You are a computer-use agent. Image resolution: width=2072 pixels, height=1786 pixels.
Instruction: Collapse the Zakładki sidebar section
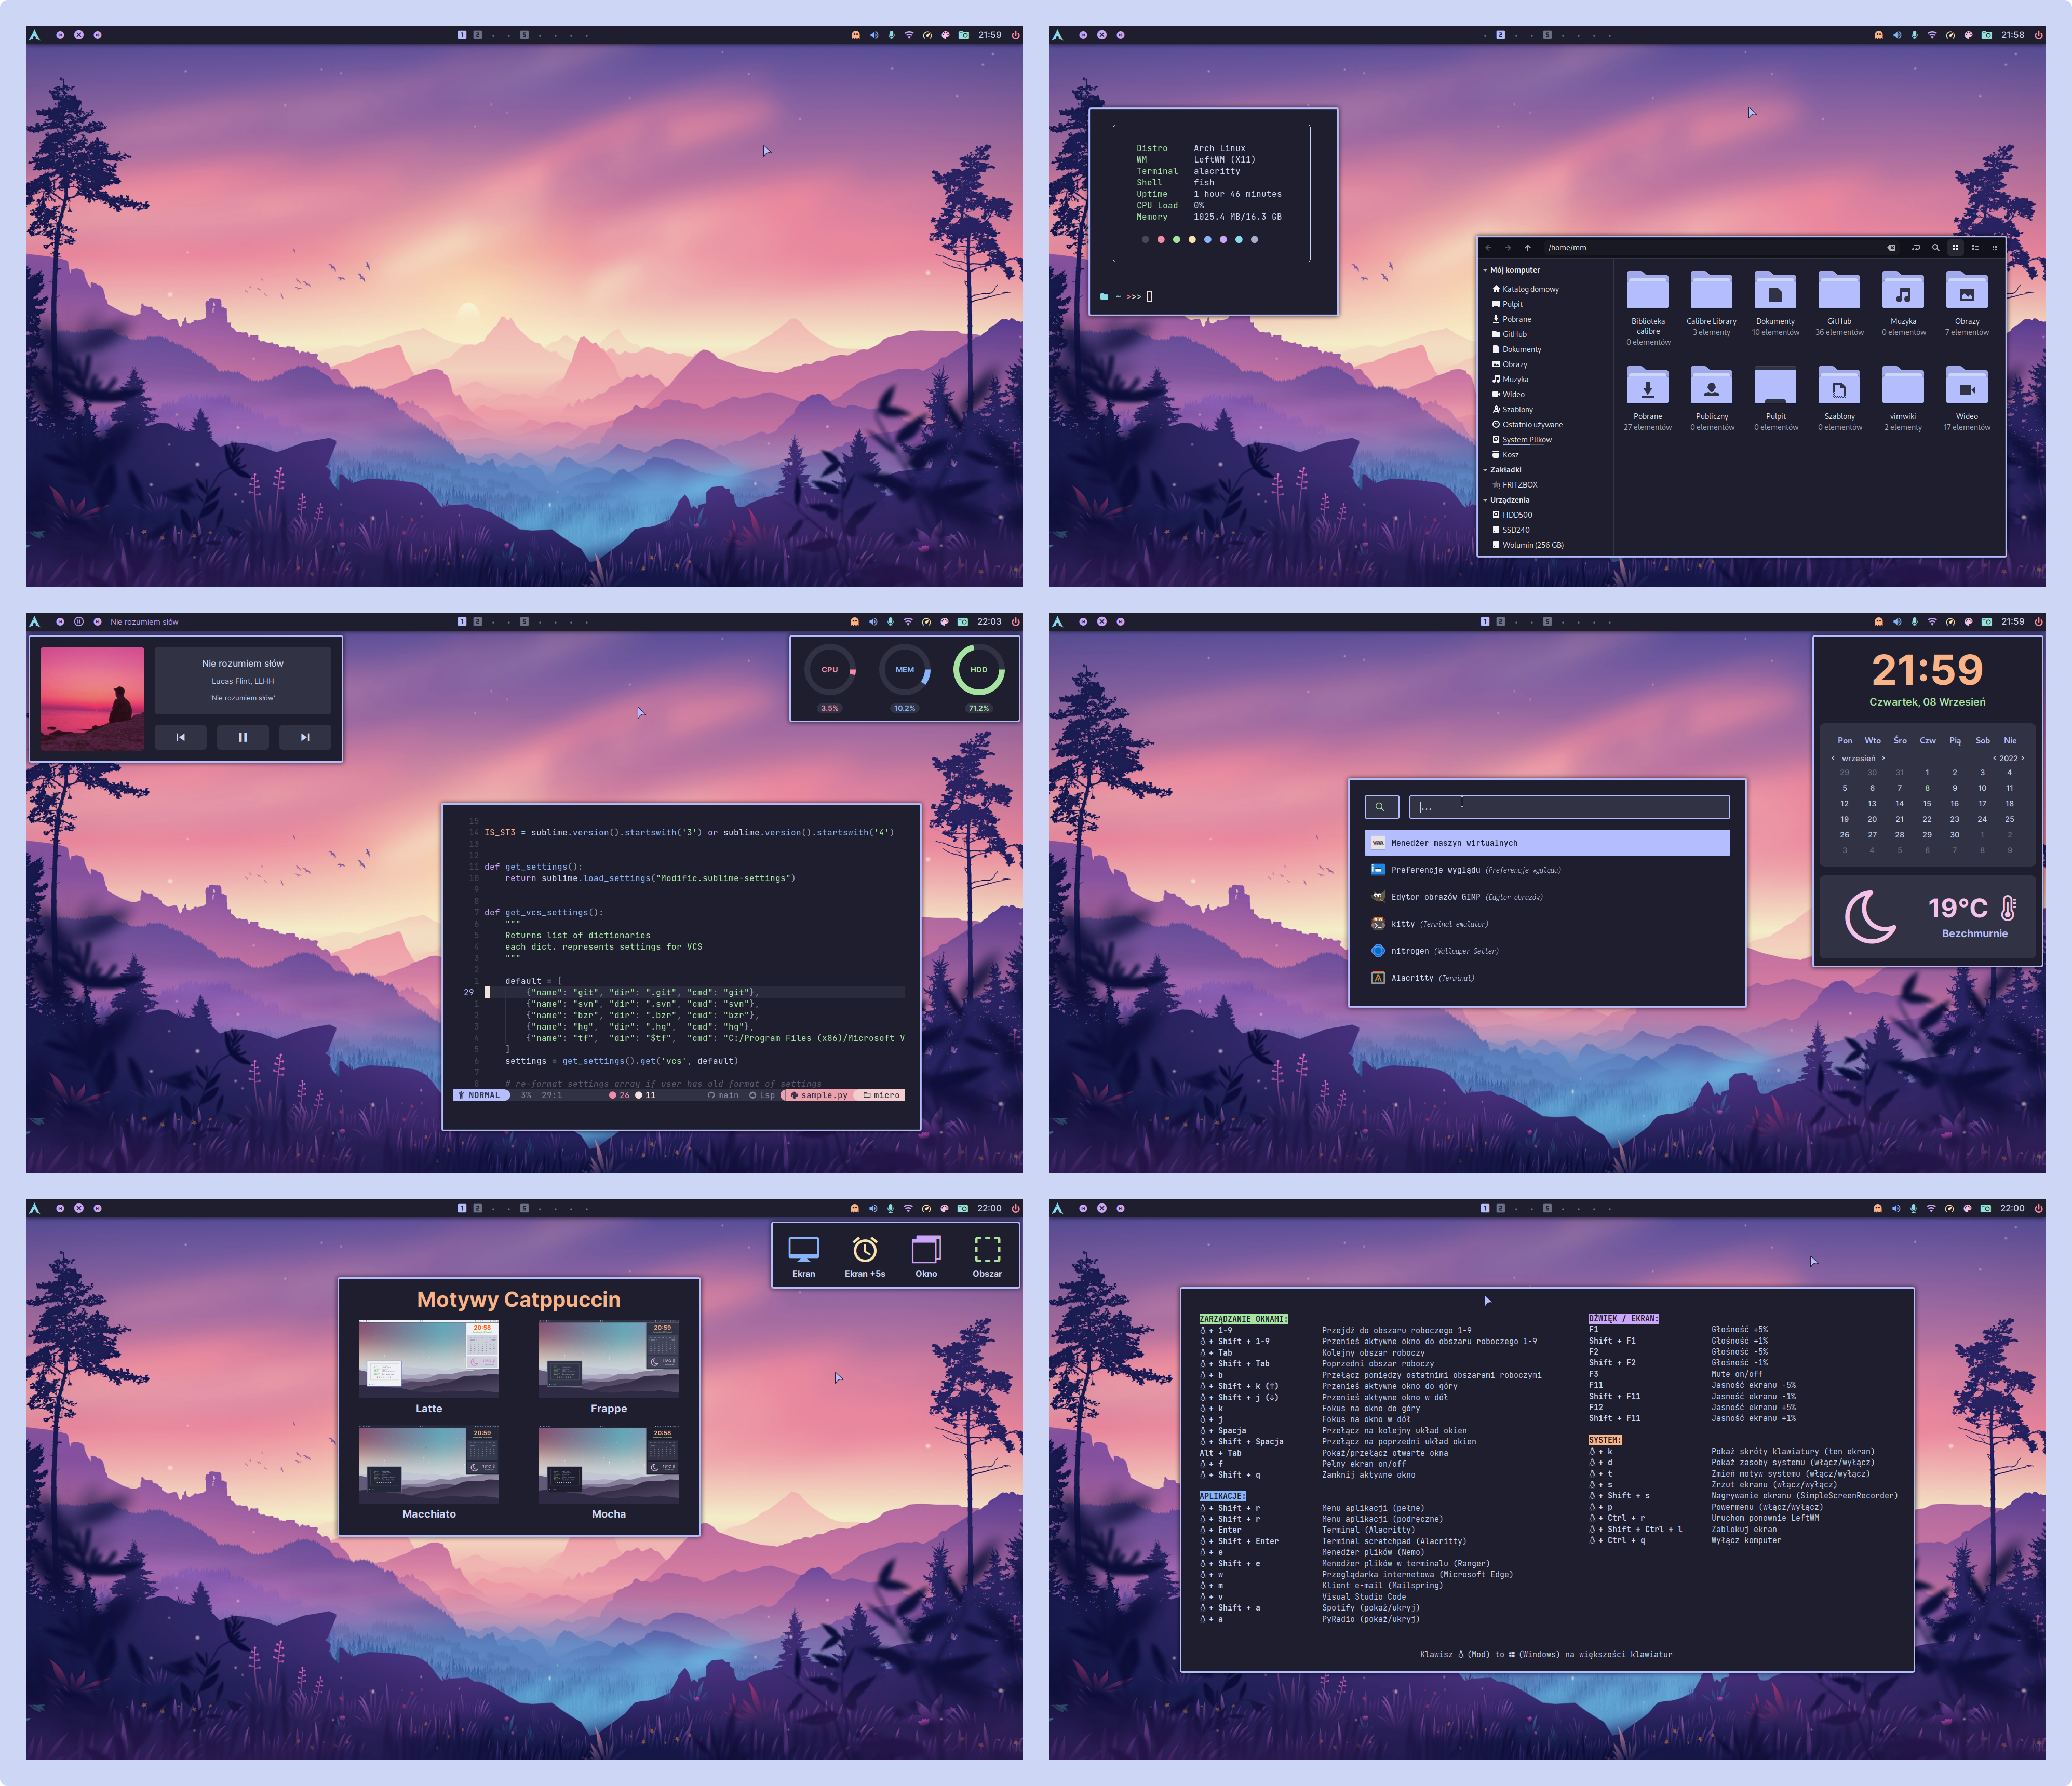pyautogui.click(x=1485, y=470)
